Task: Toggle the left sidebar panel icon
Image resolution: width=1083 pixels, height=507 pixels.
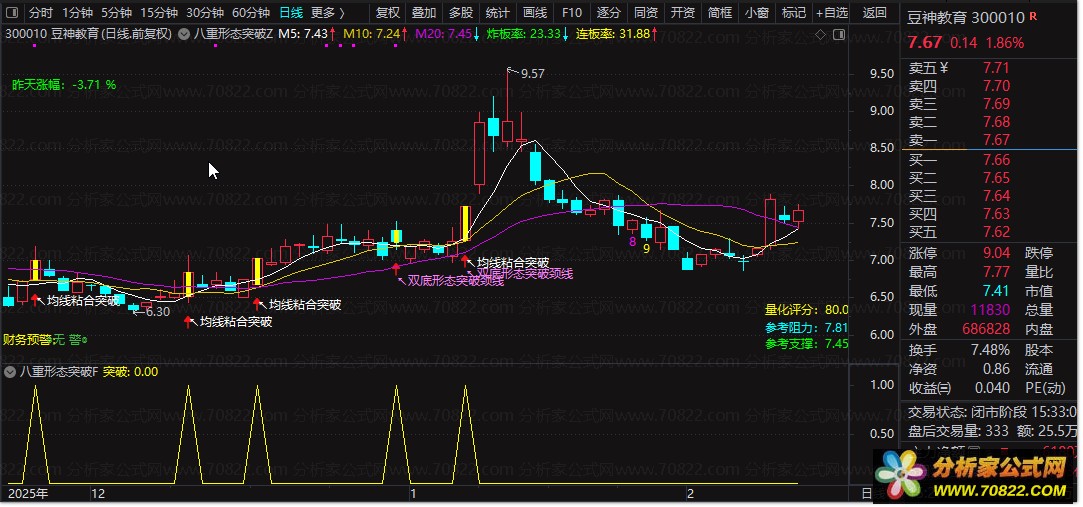Action: (x=12, y=13)
